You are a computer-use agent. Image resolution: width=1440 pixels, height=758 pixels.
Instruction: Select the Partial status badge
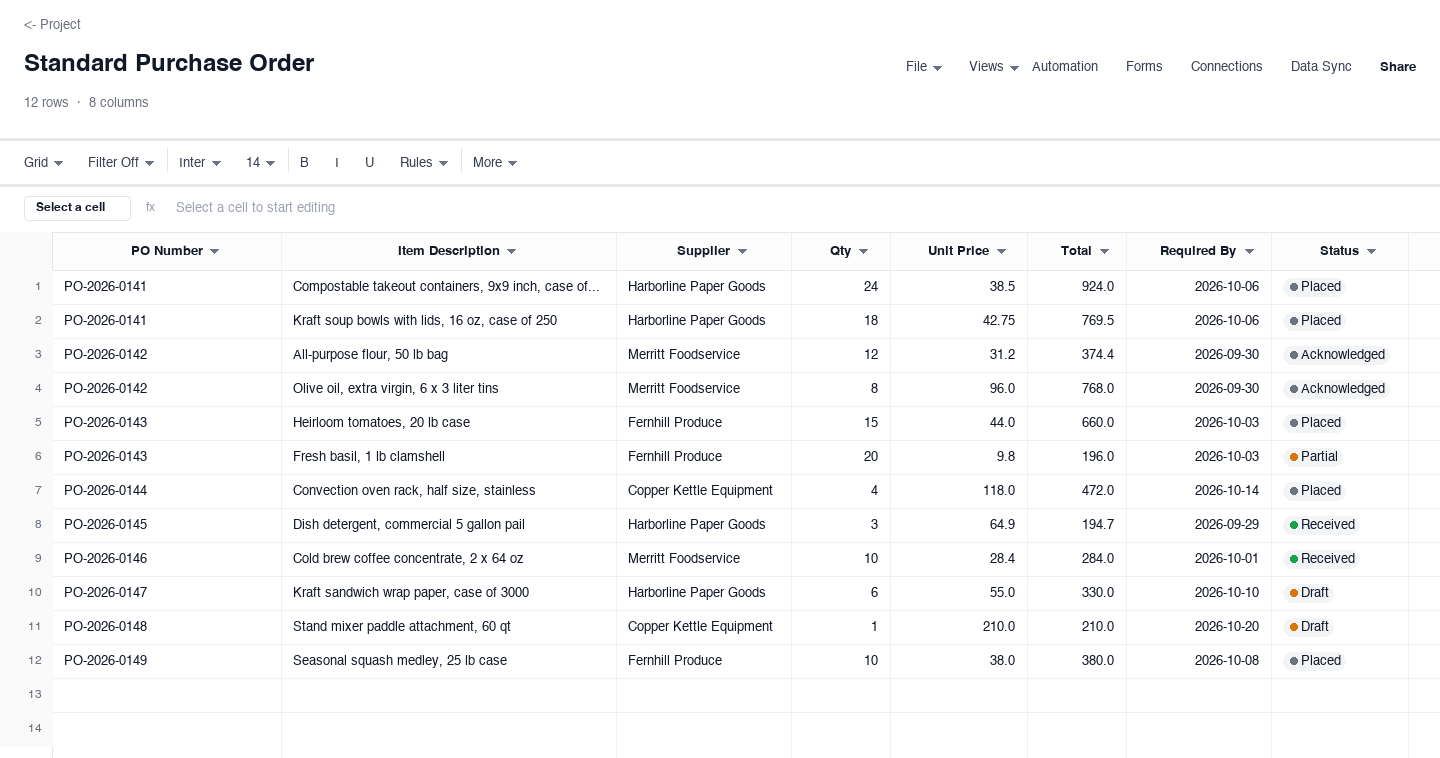tap(1314, 457)
